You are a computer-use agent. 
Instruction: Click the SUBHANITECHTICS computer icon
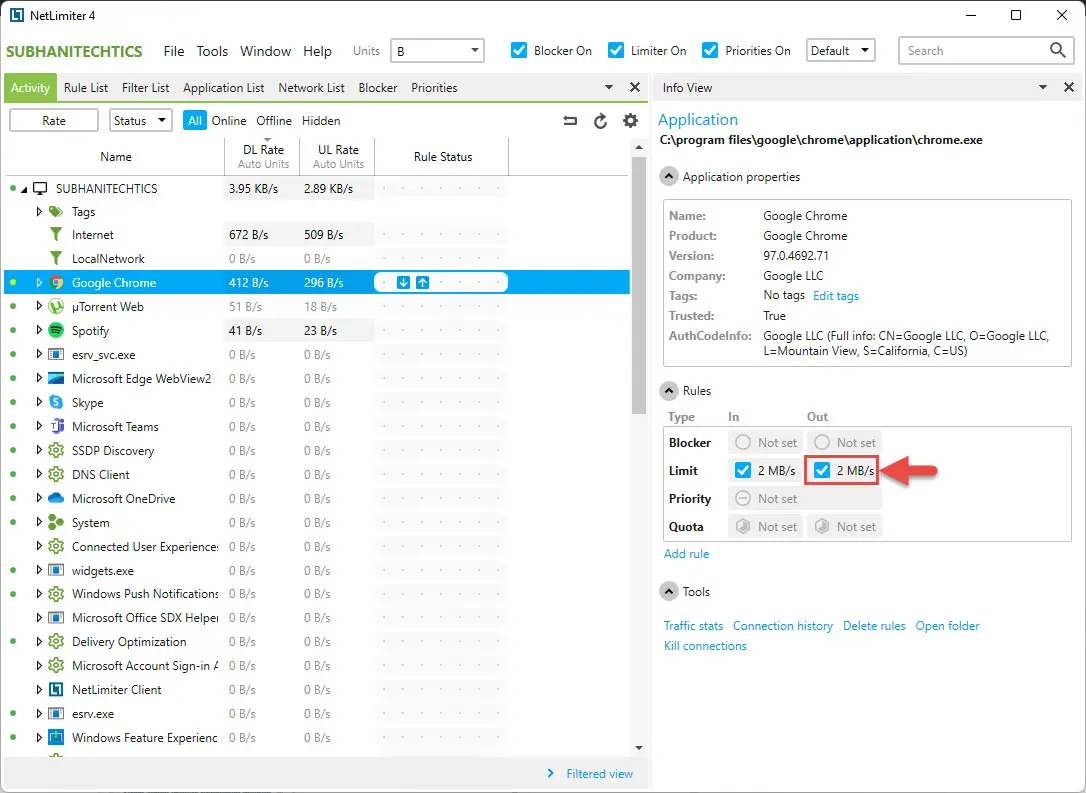(x=41, y=188)
